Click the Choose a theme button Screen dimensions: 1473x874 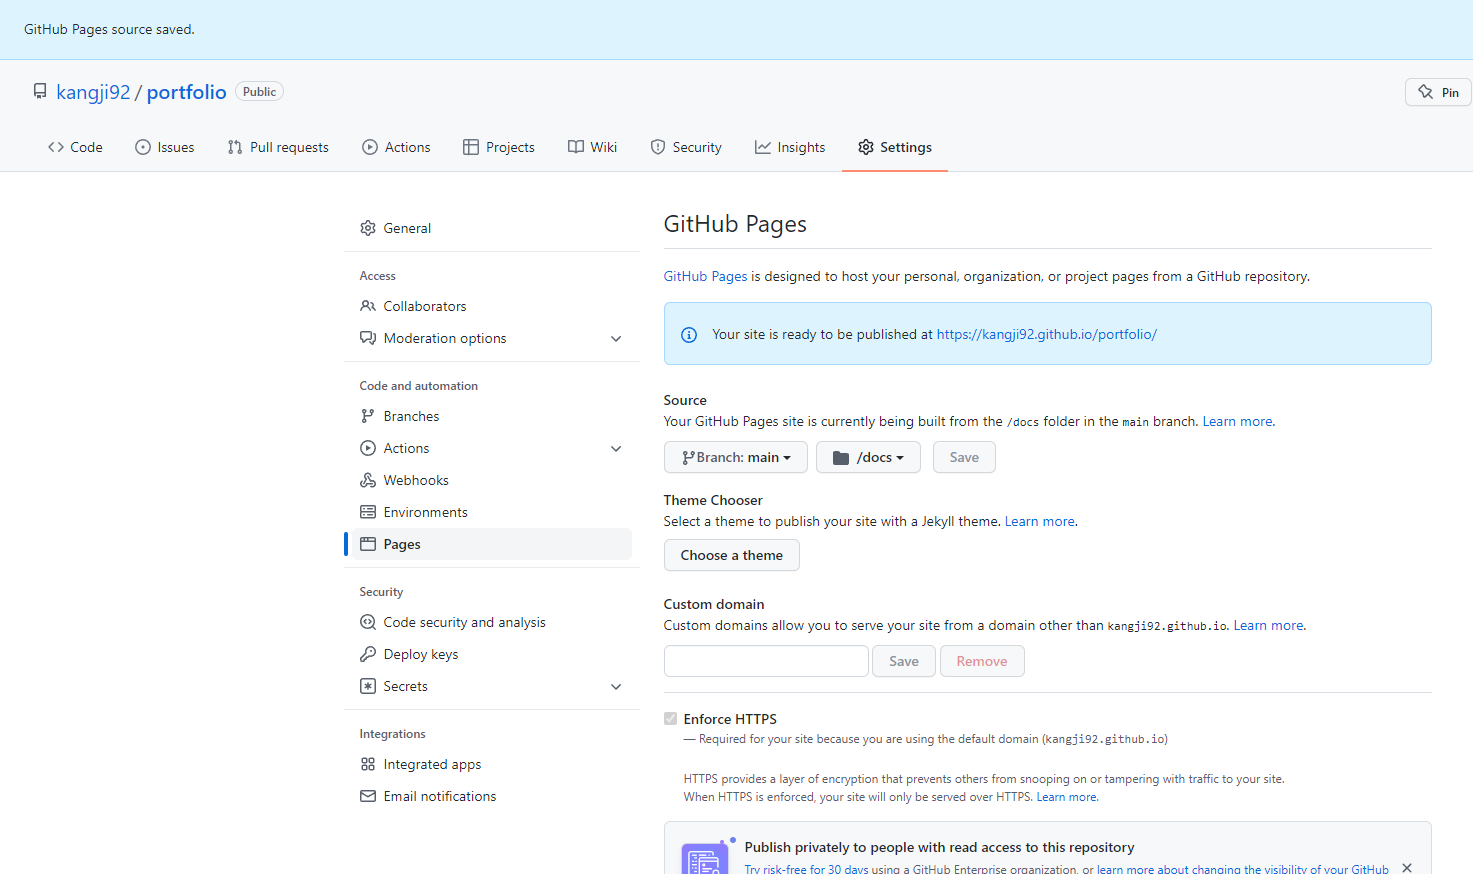732,555
